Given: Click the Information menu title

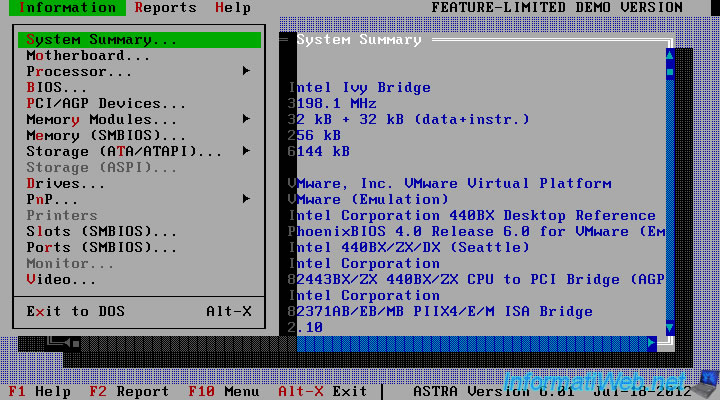Looking at the screenshot, I should coord(68,8).
